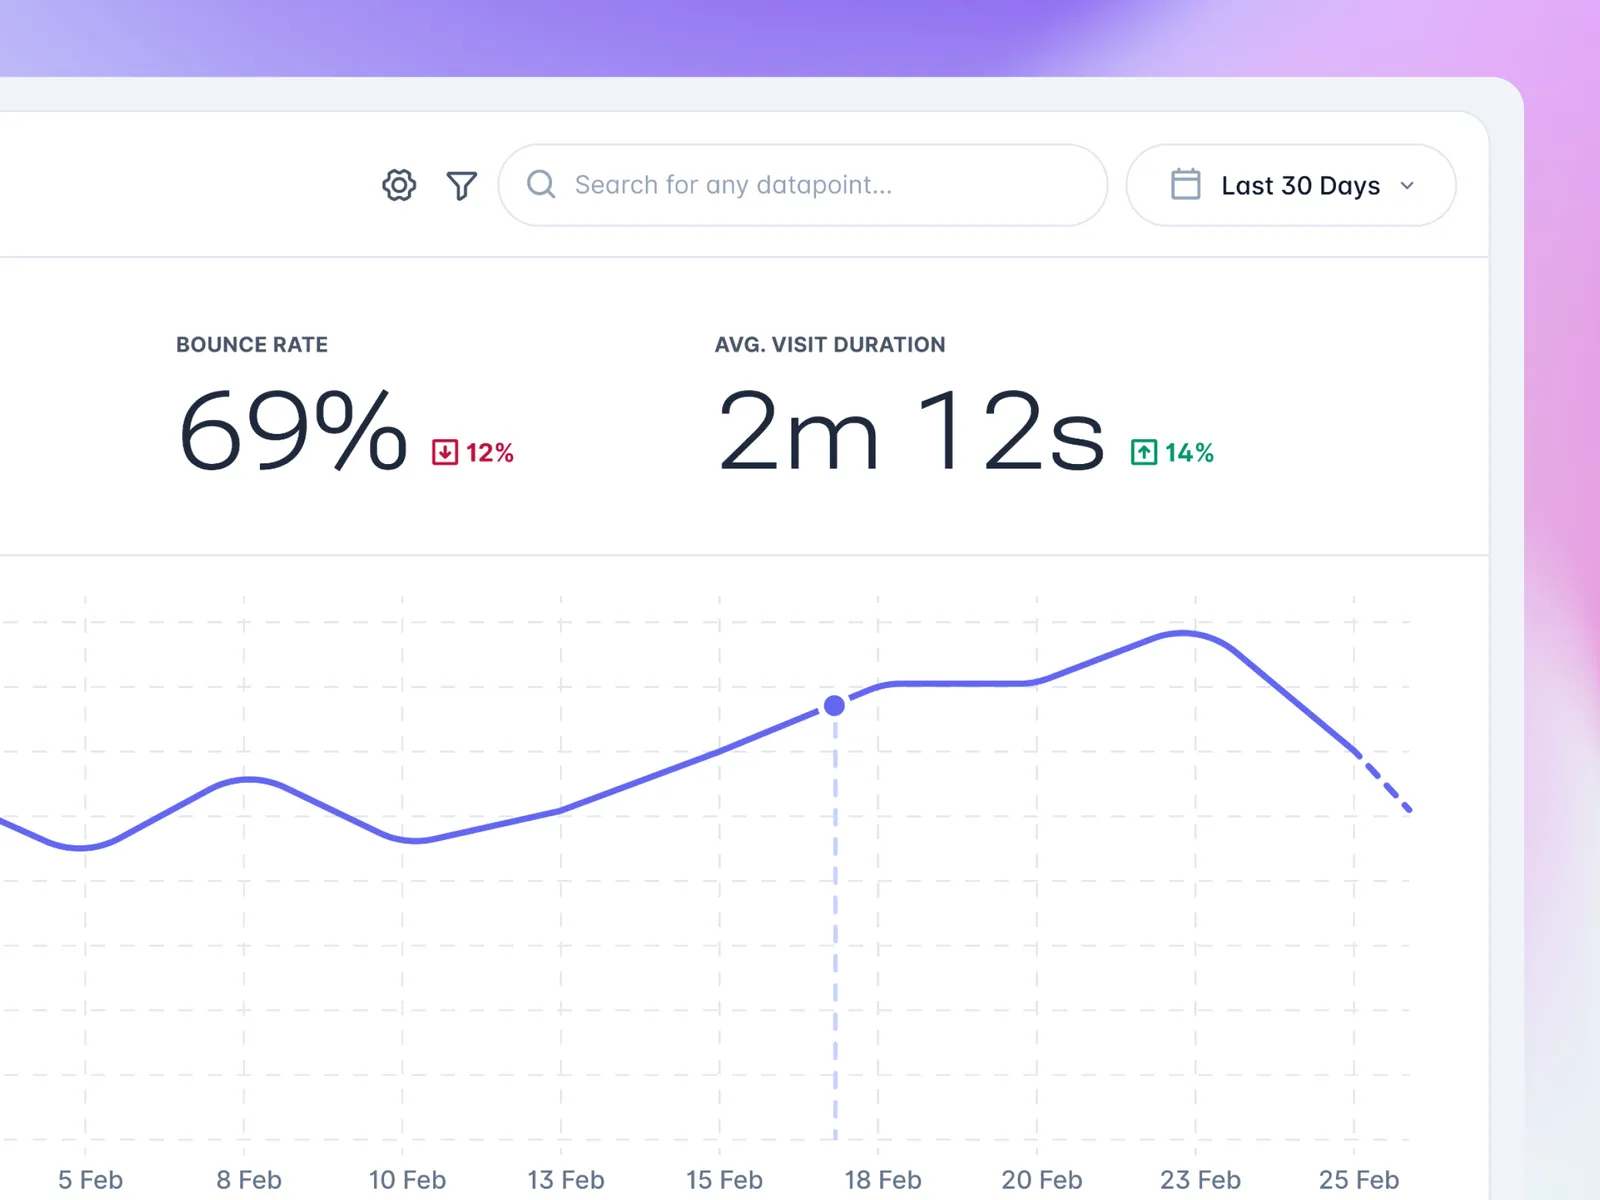Select the Bounce Rate metric label
Screen dimensions: 1600x1200
252,345
